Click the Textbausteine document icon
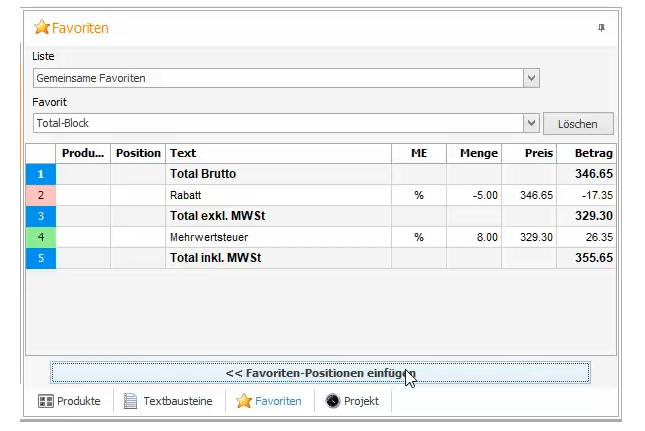Screen dimensions: 645x431 (130, 401)
